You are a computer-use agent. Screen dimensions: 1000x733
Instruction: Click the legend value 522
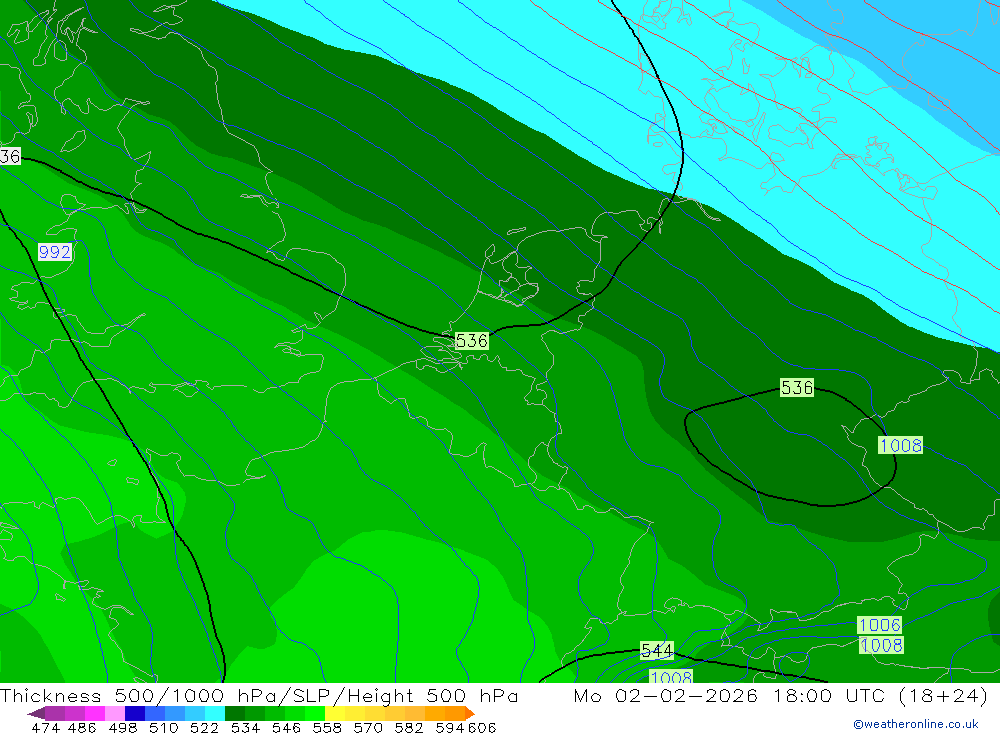(x=204, y=728)
